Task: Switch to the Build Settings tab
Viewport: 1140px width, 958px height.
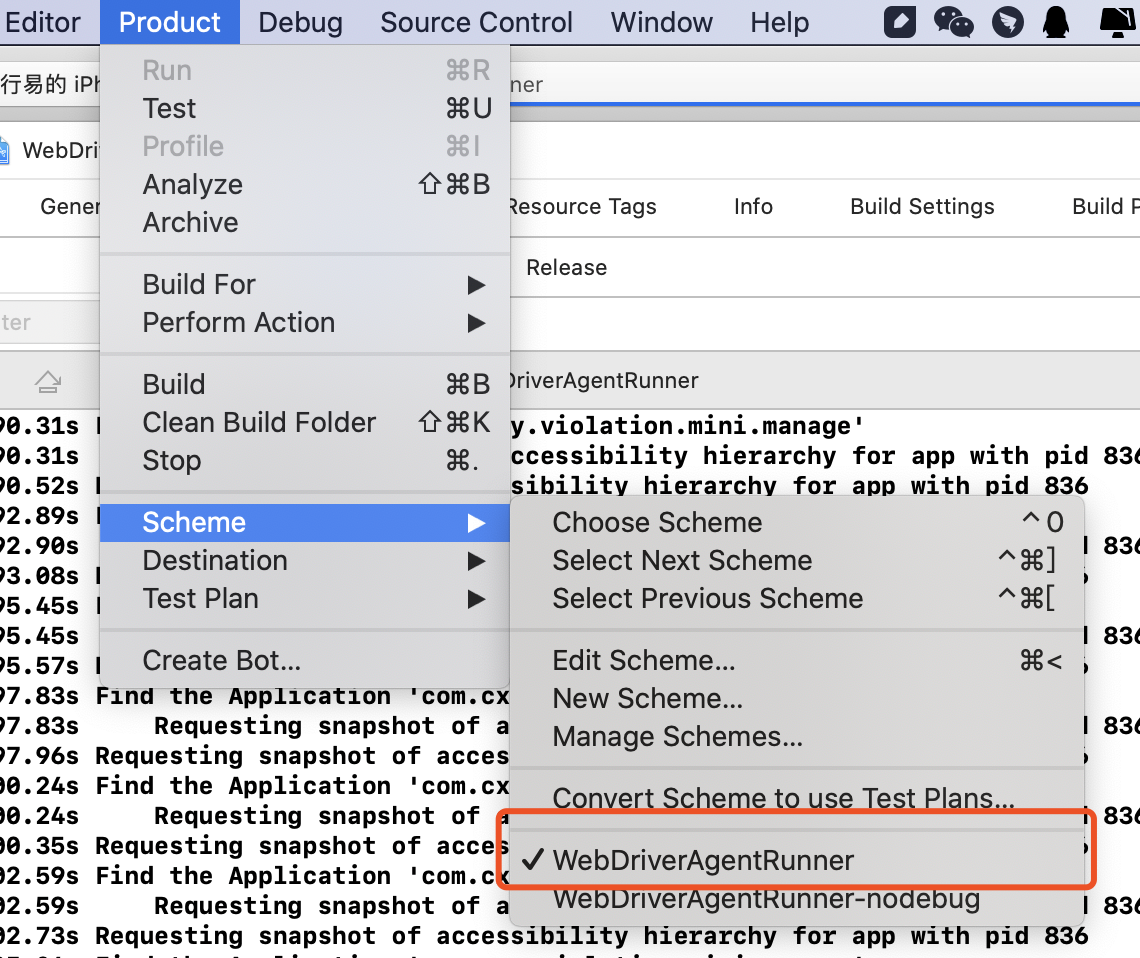Action: coord(922,206)
